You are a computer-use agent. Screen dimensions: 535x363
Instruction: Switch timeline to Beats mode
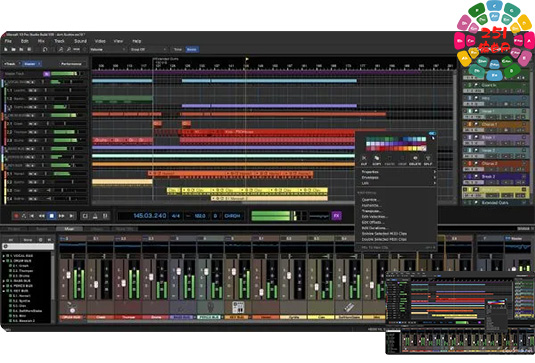point(192,49)
